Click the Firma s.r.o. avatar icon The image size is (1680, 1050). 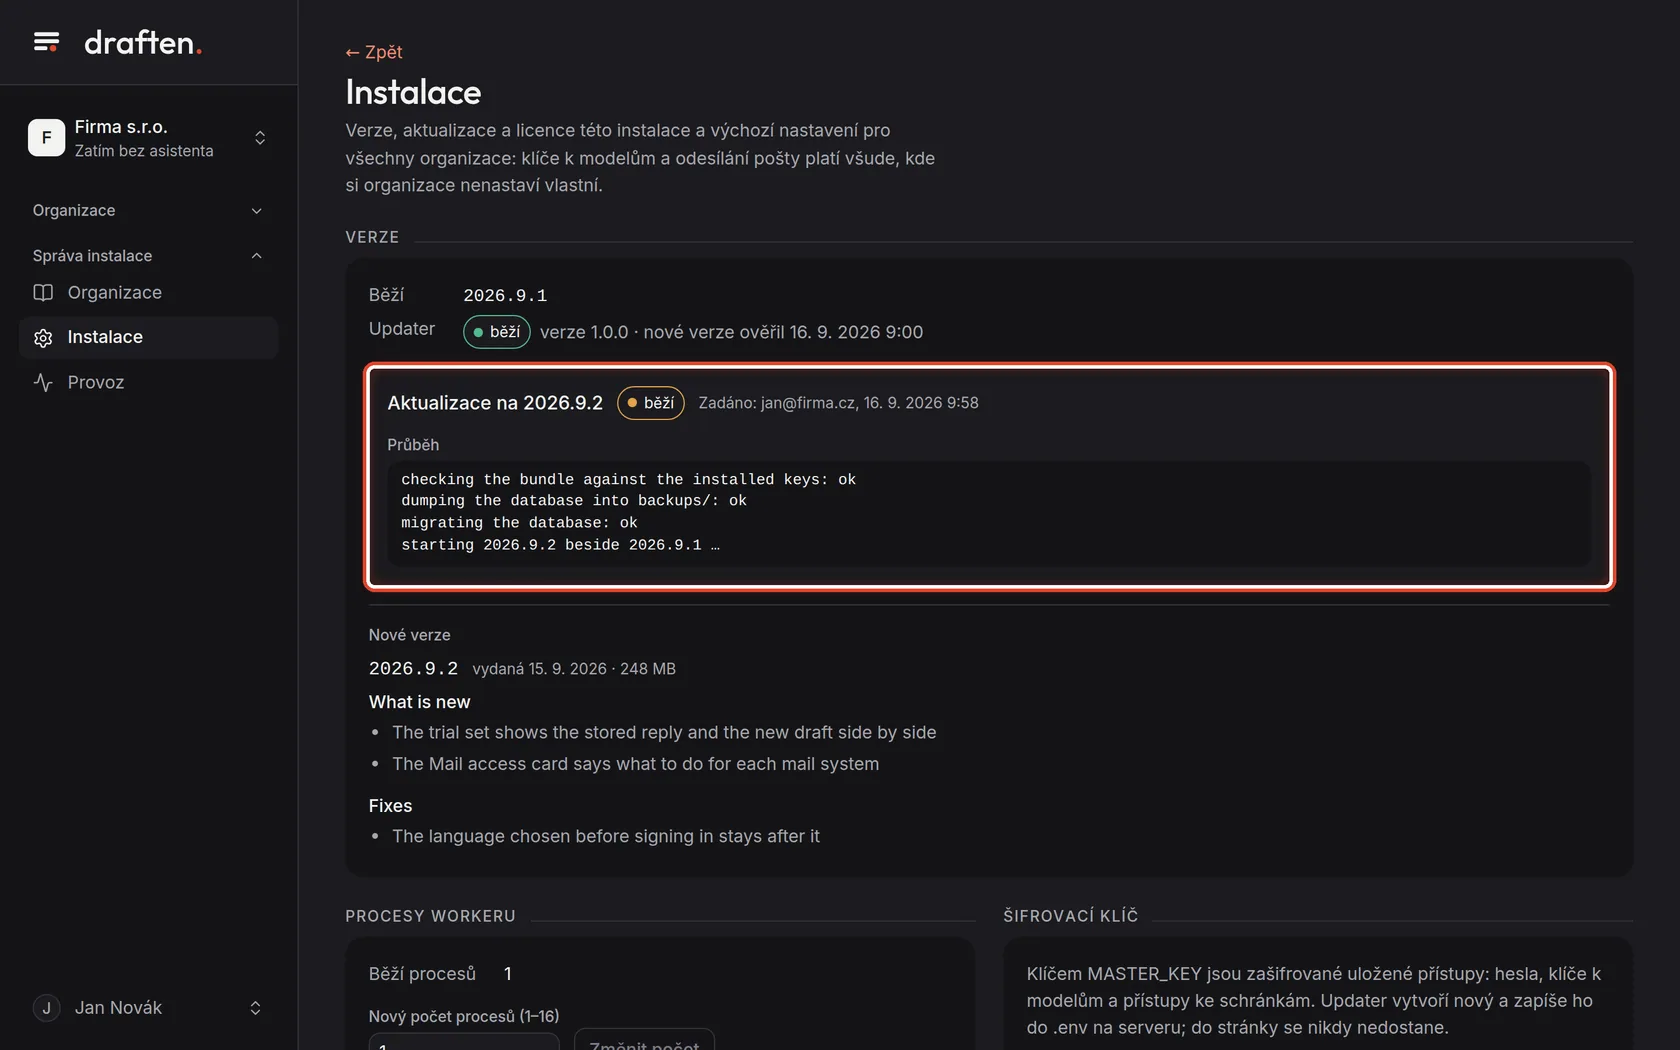pos(46,138)
